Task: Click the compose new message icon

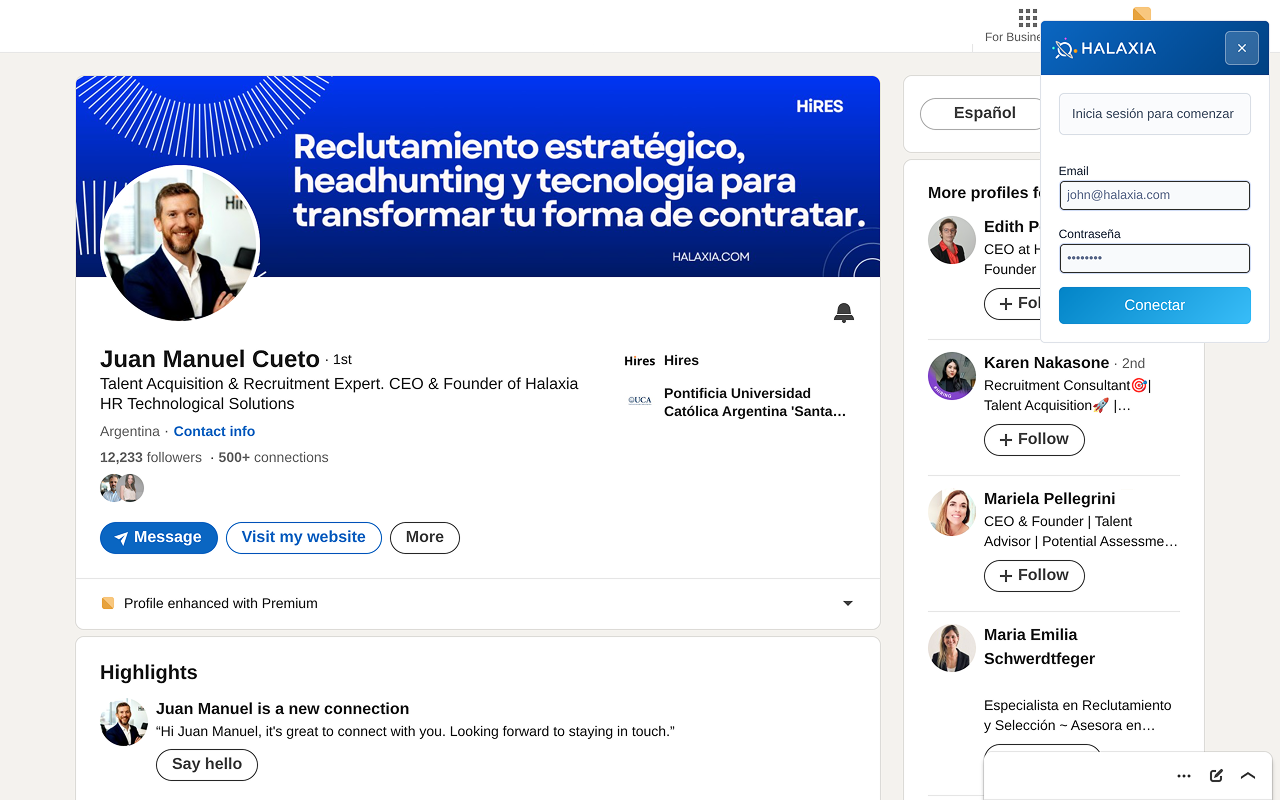Action: (x=1216, y=776)
